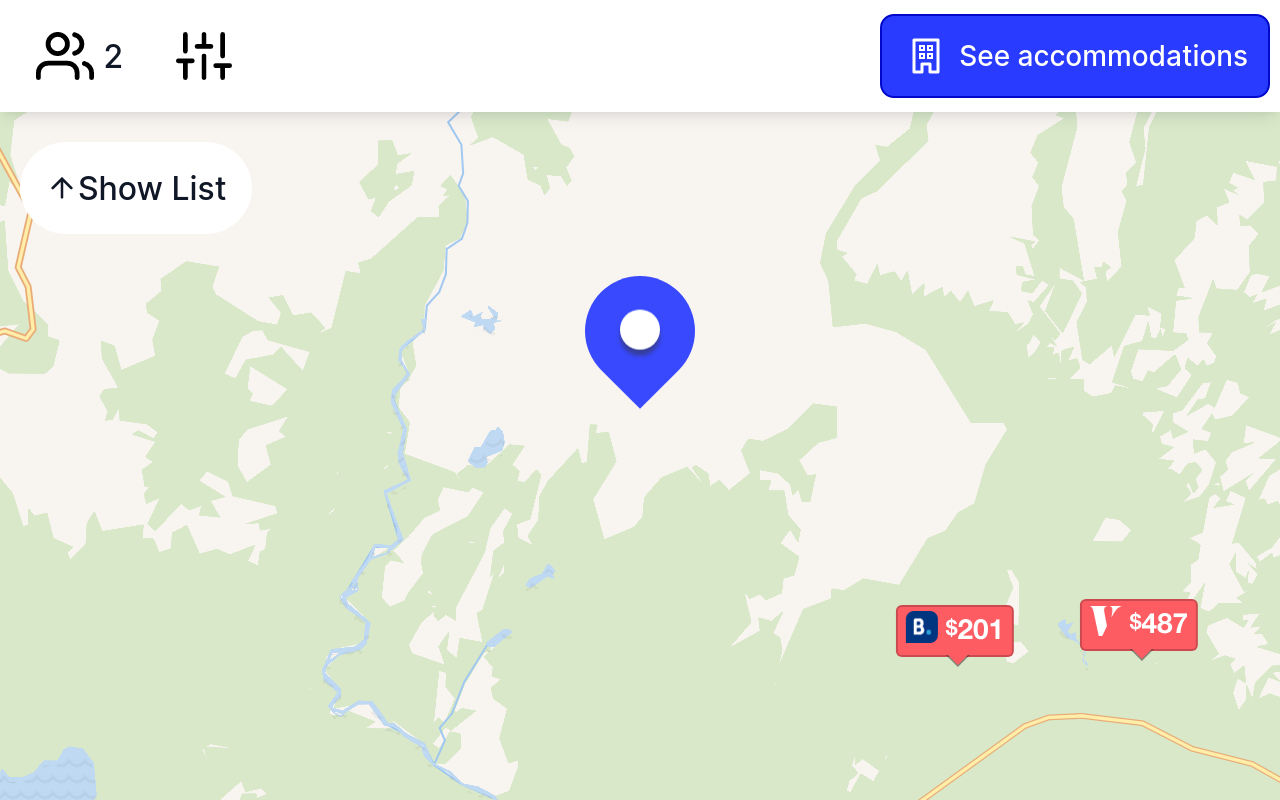
Task: Expand the Show List panel
Action: coord(136,188)
